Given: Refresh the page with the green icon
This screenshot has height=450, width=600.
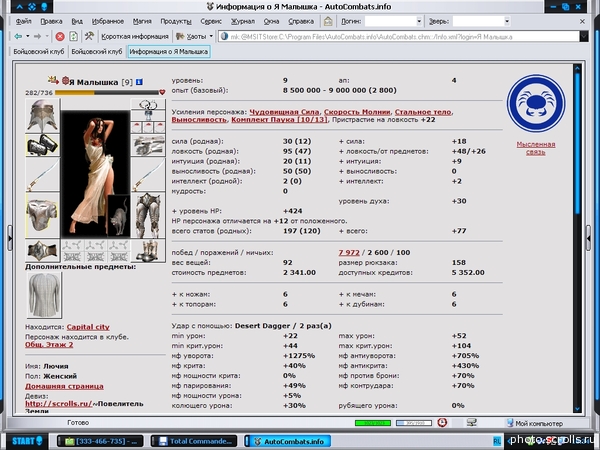Looking at the screenshot, I should coord(73,36).
